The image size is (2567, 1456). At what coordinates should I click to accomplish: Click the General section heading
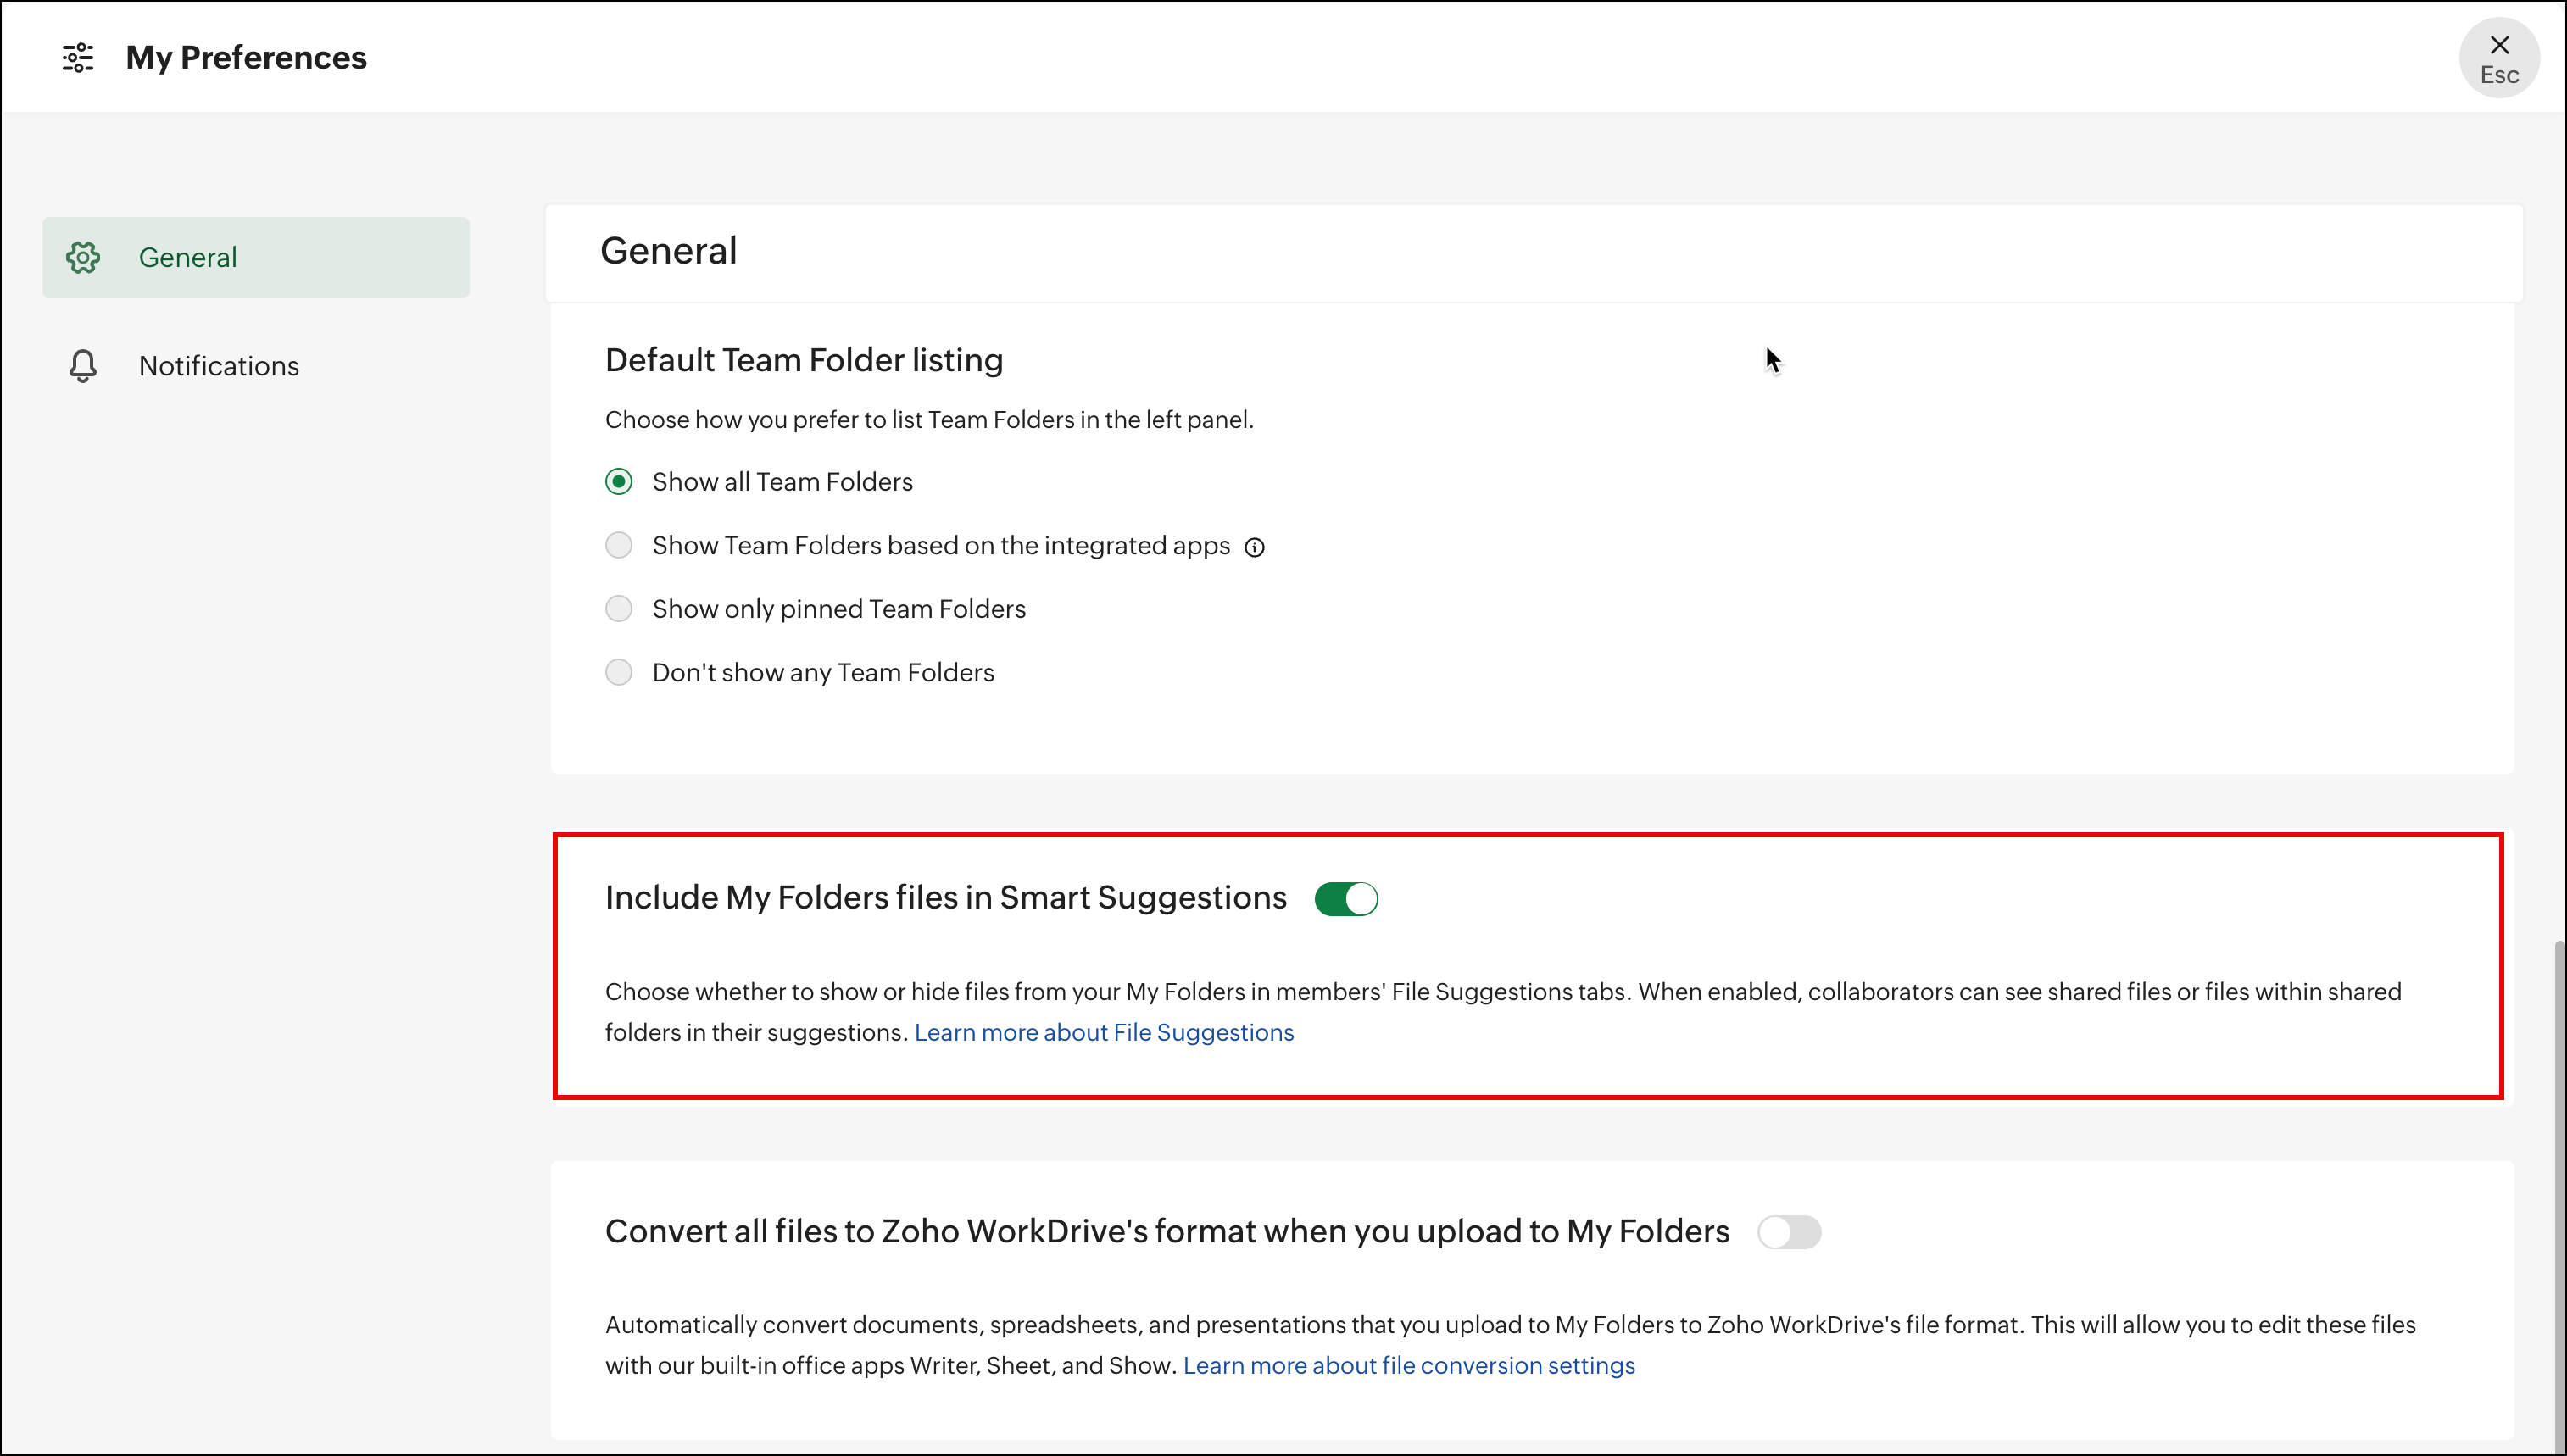pyautogui.click(x=668, y=250)
